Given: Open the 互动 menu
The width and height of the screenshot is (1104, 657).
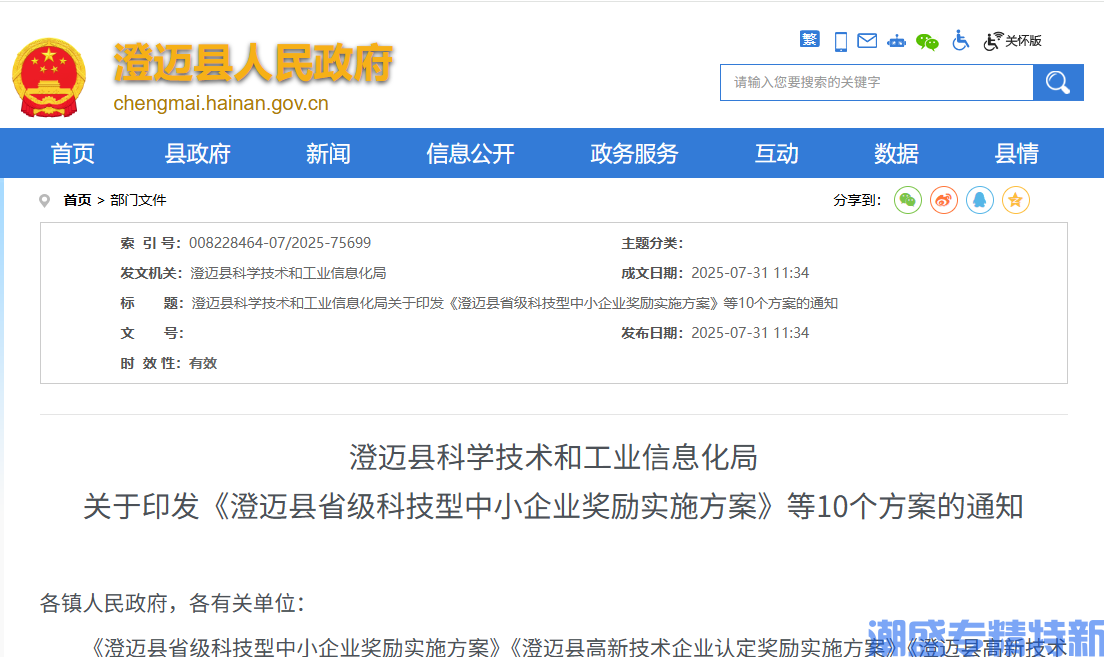Looking at the screenshot, I should click(776, 153).
